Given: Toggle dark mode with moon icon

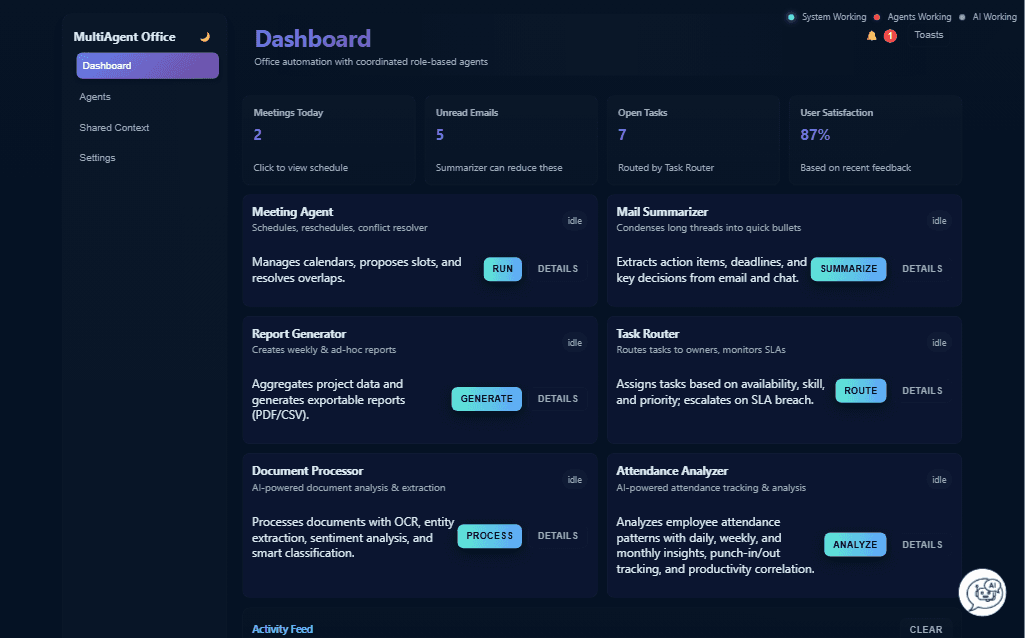Looking at the screenshot, I should pyautogui.click(x=205, y=37).
